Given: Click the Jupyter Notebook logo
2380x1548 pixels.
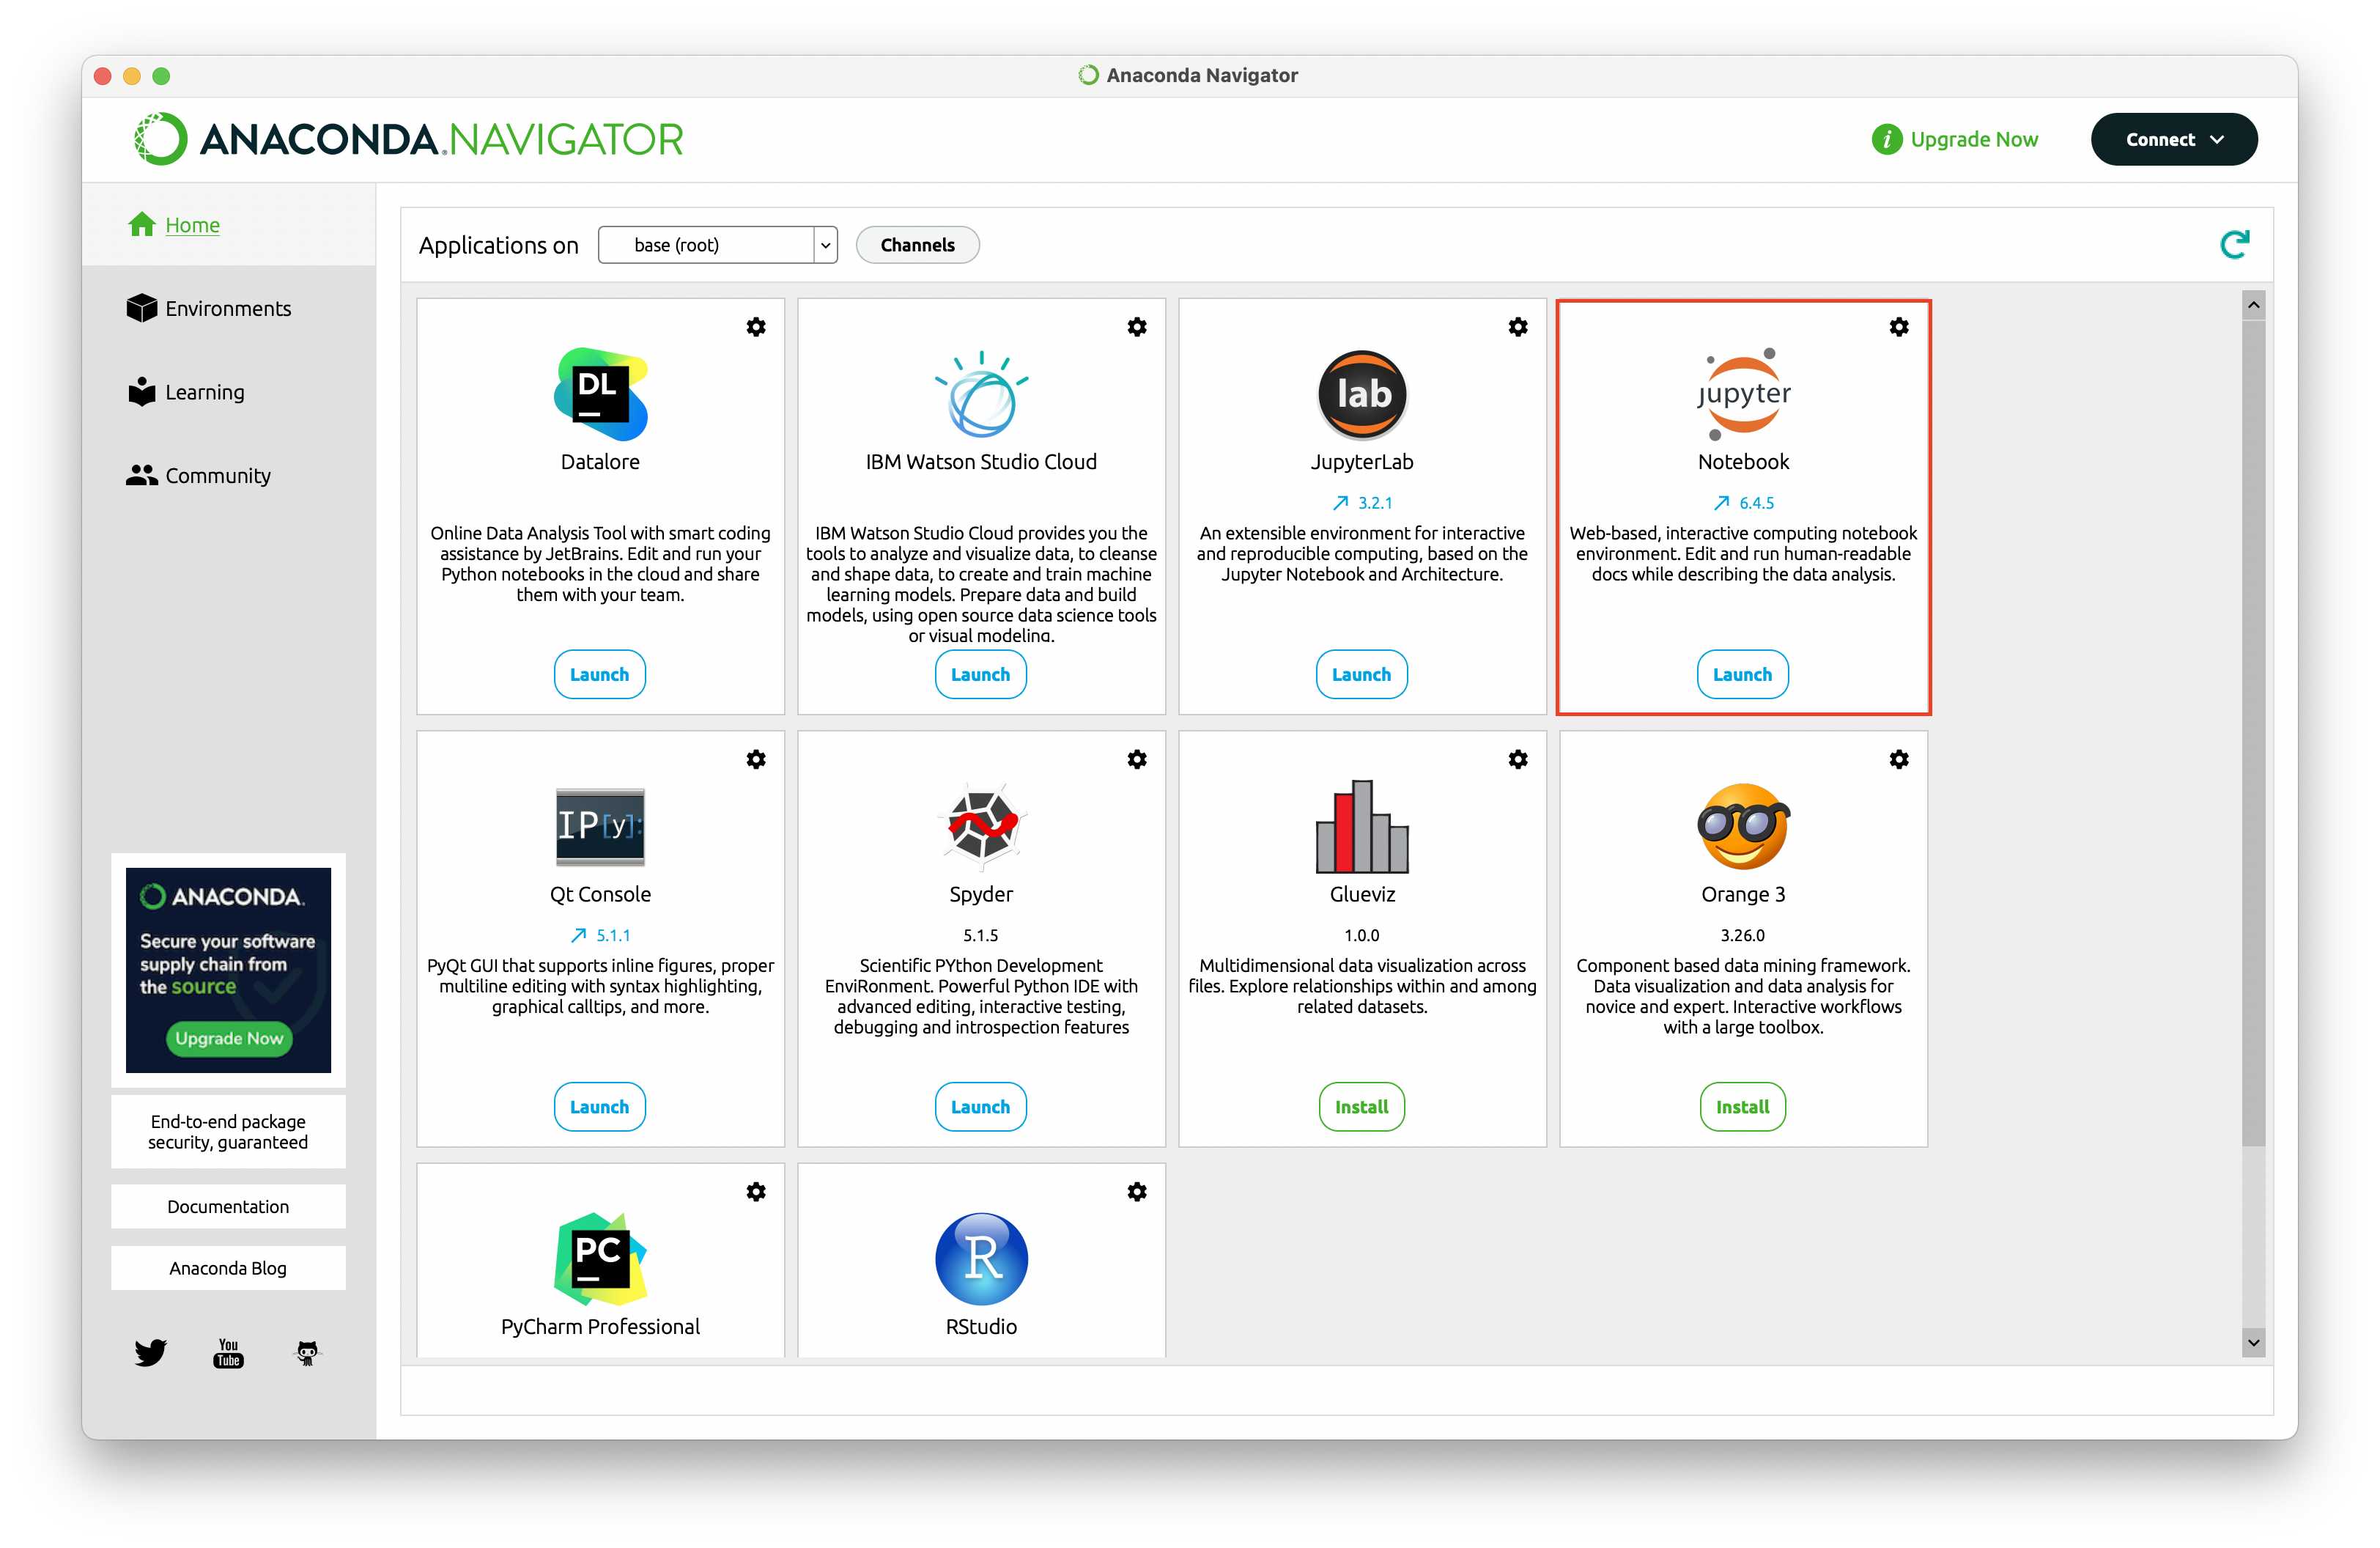Looking at the screenshot, I should (x=1743, y=394).
